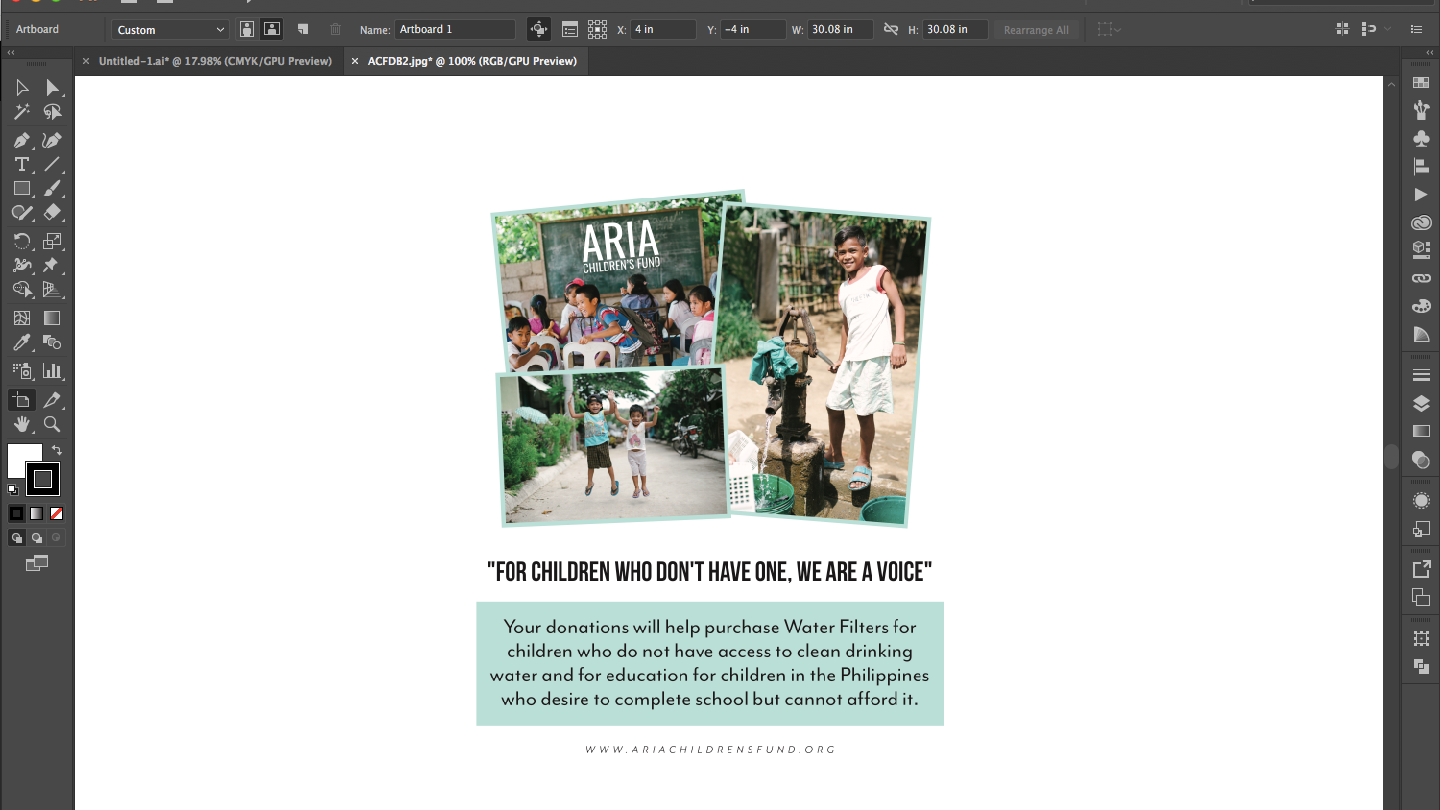Activate the Line Segment tool
The image size is (1440, 810).
point(52,164)
